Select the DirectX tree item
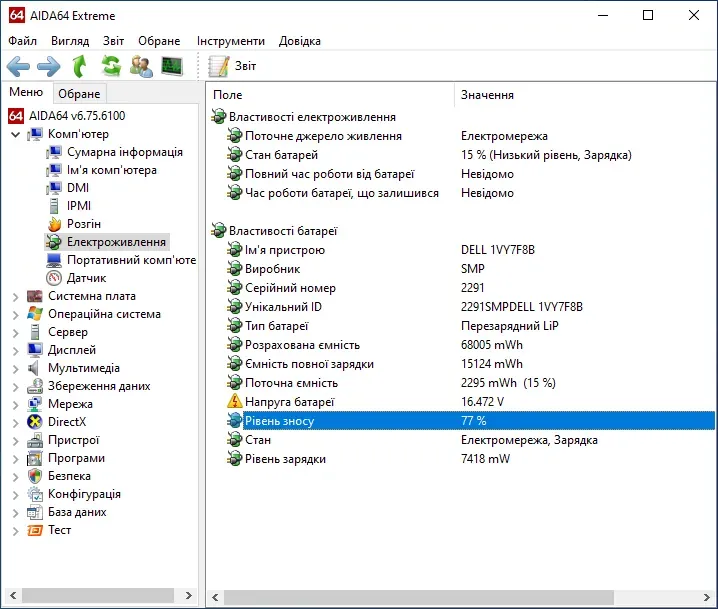Image resolution: width=718 pixels, height=609 pixels. click(67, 422)
